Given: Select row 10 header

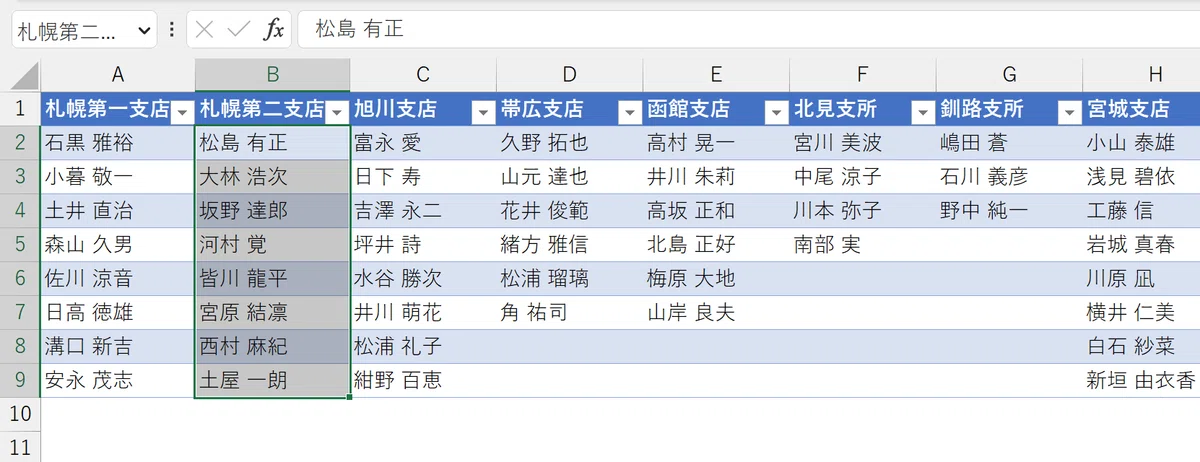Looking at the screenshot, I should [20, 414].
